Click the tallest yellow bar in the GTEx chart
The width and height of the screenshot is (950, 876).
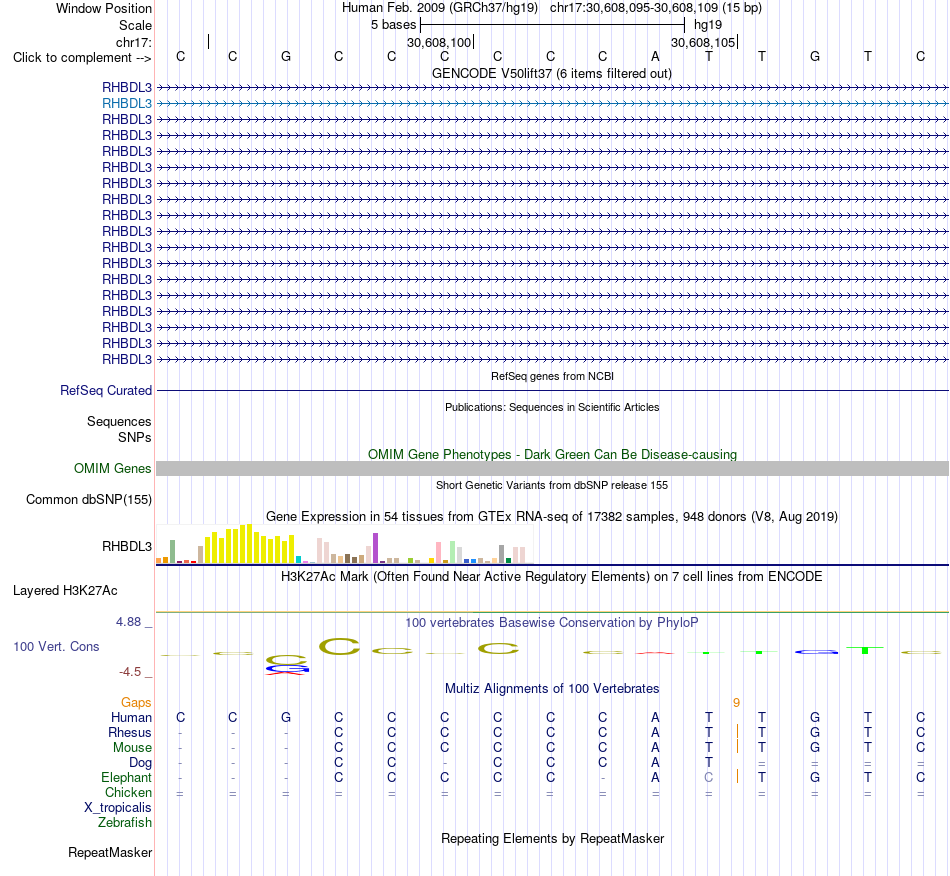click(x=250, y=544)
